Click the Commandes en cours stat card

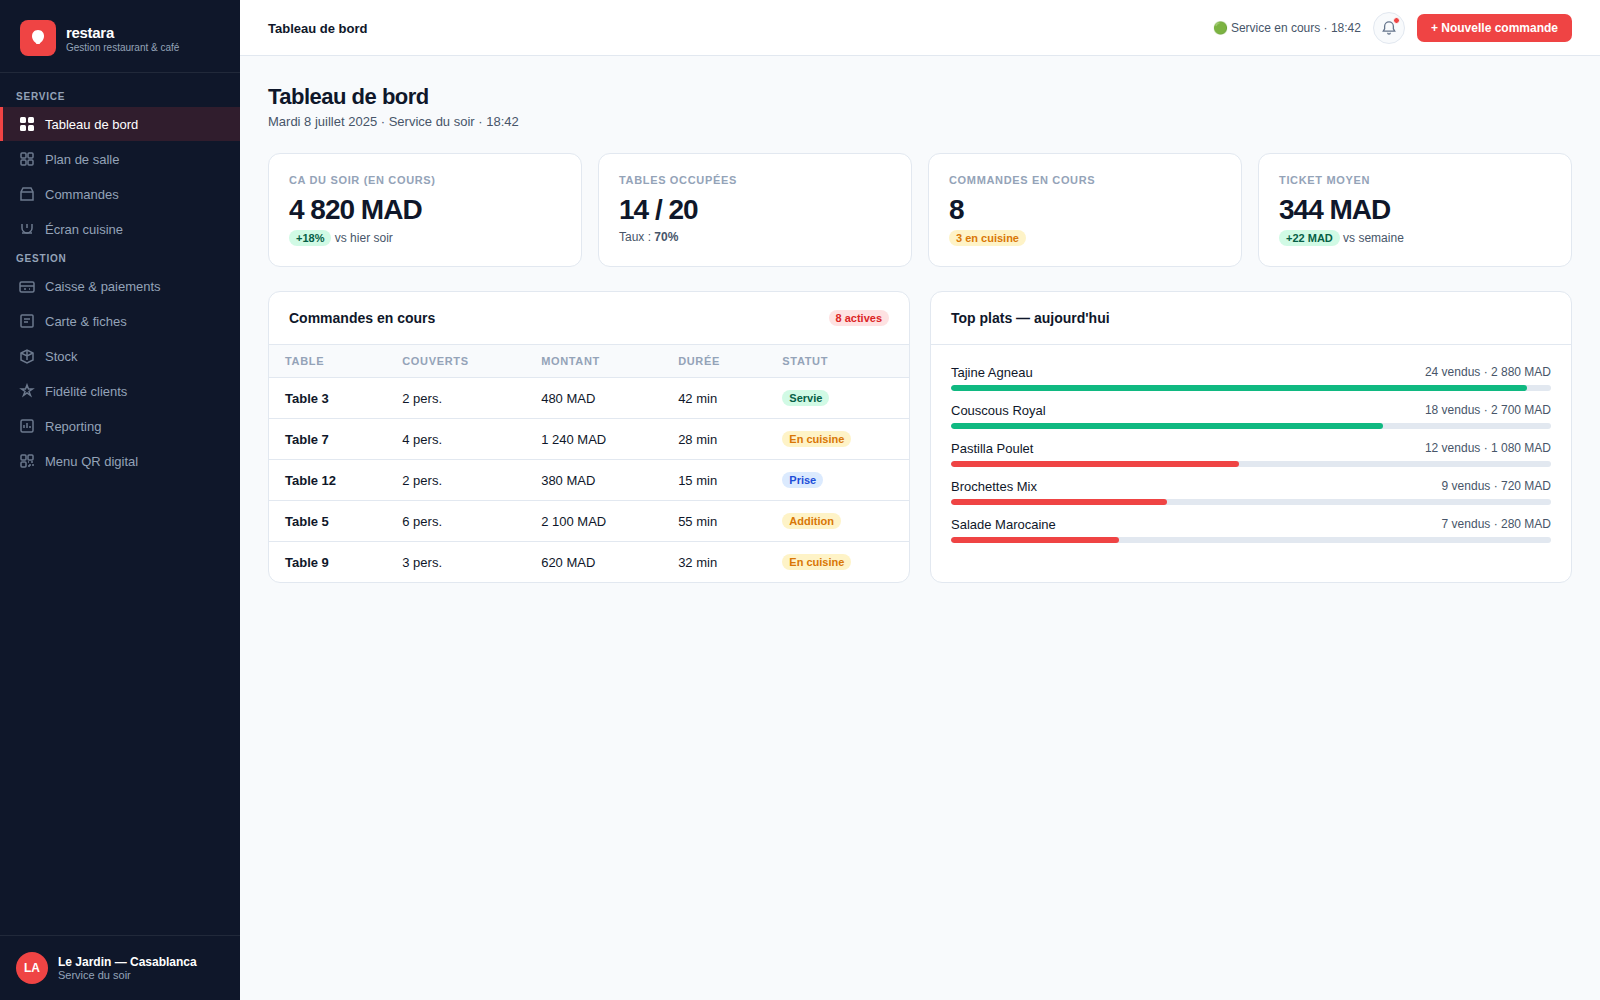click(x=1085, y=210)
